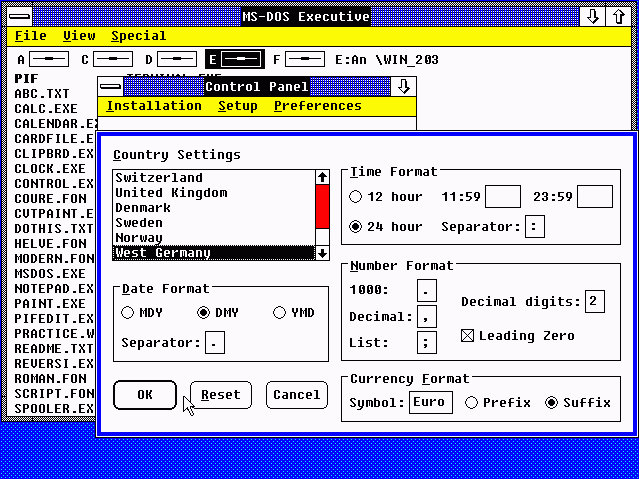Open Installation menu in Control Panel

click(x=154, y=106)
